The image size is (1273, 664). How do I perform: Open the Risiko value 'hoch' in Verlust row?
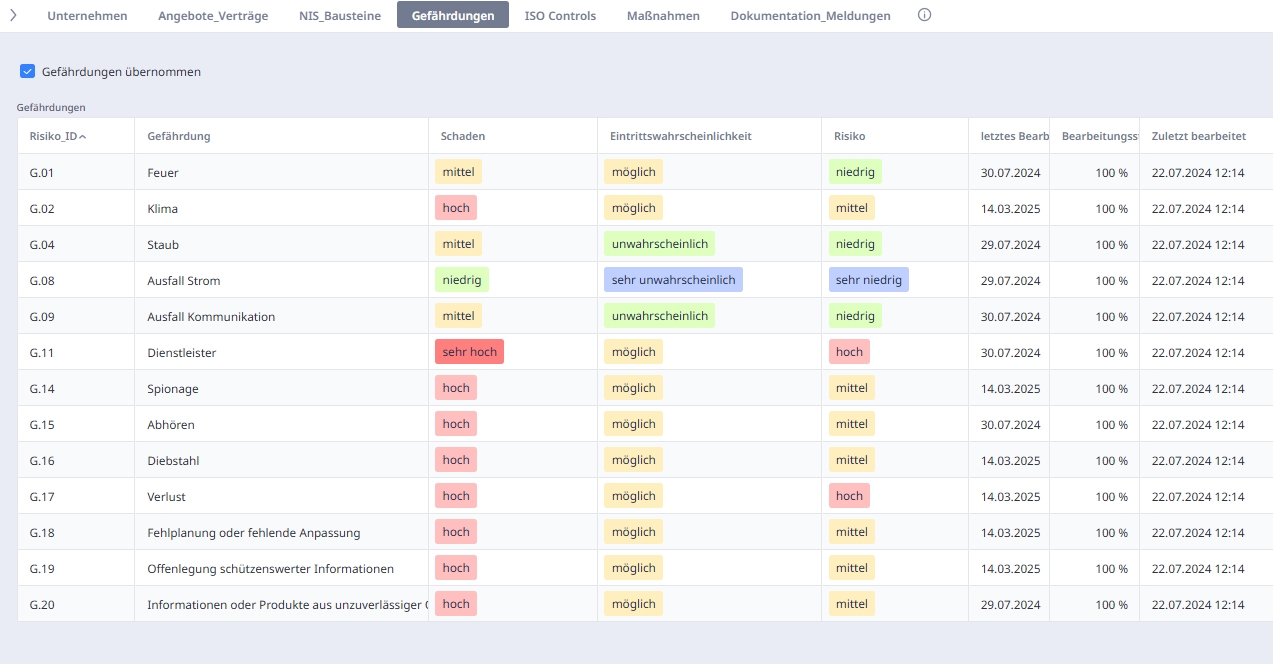849,496
